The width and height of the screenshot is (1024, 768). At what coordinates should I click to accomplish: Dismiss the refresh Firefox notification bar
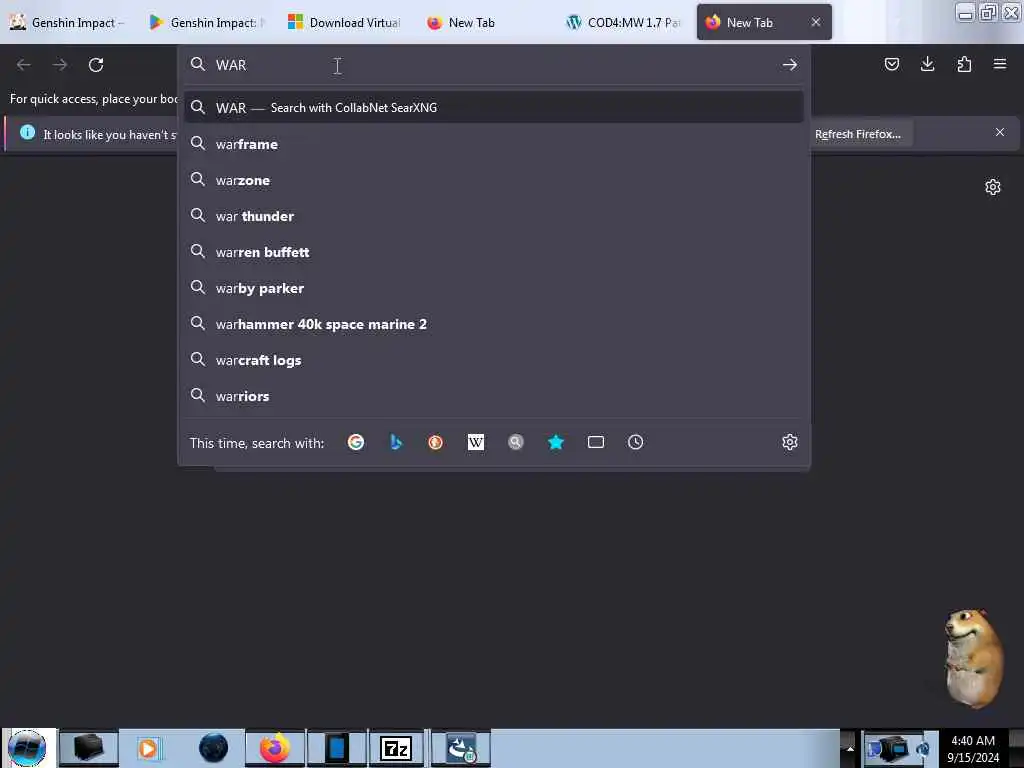click(x=1000, y=133)
